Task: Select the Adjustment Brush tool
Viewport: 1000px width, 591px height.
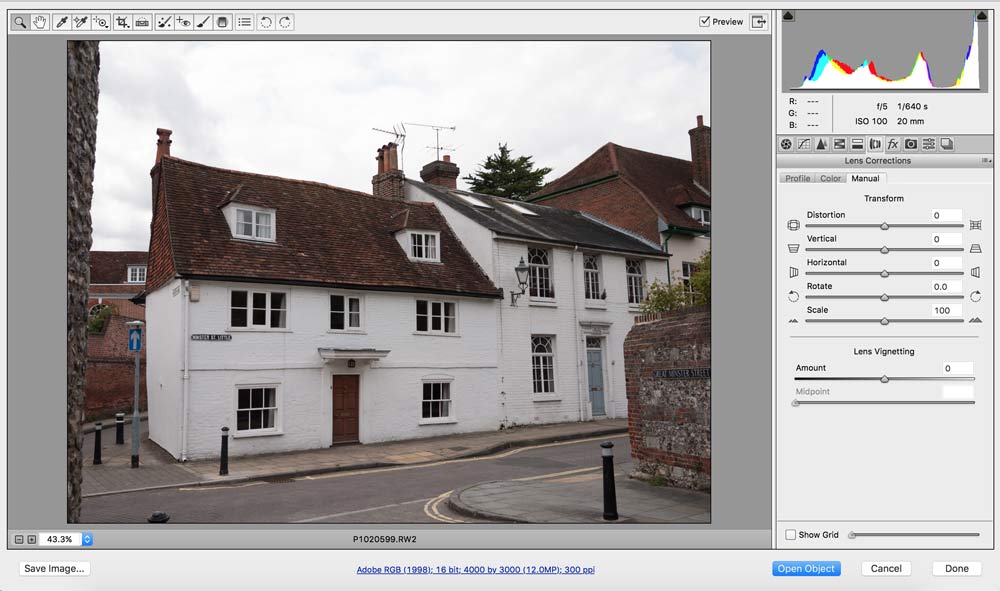Action: tap(203, 22)
